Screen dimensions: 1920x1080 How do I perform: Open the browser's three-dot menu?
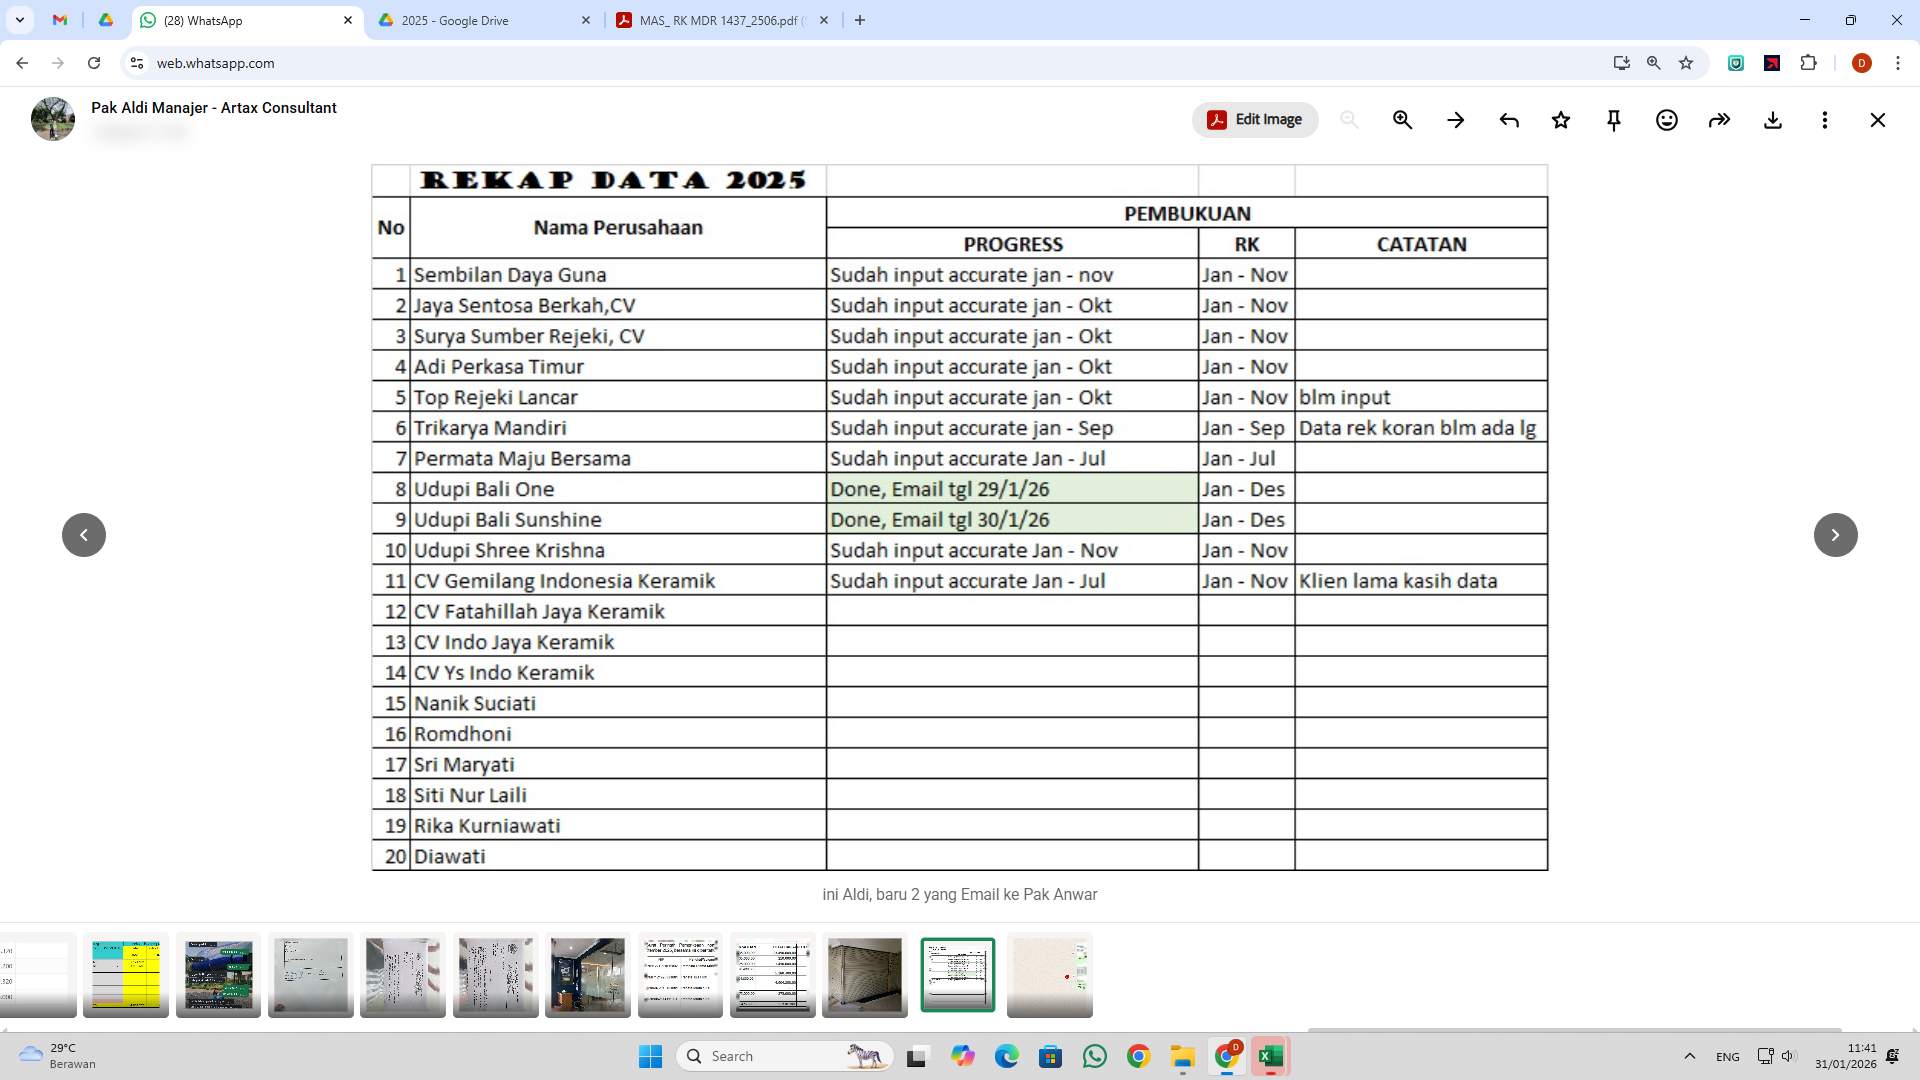(1898, 62)
